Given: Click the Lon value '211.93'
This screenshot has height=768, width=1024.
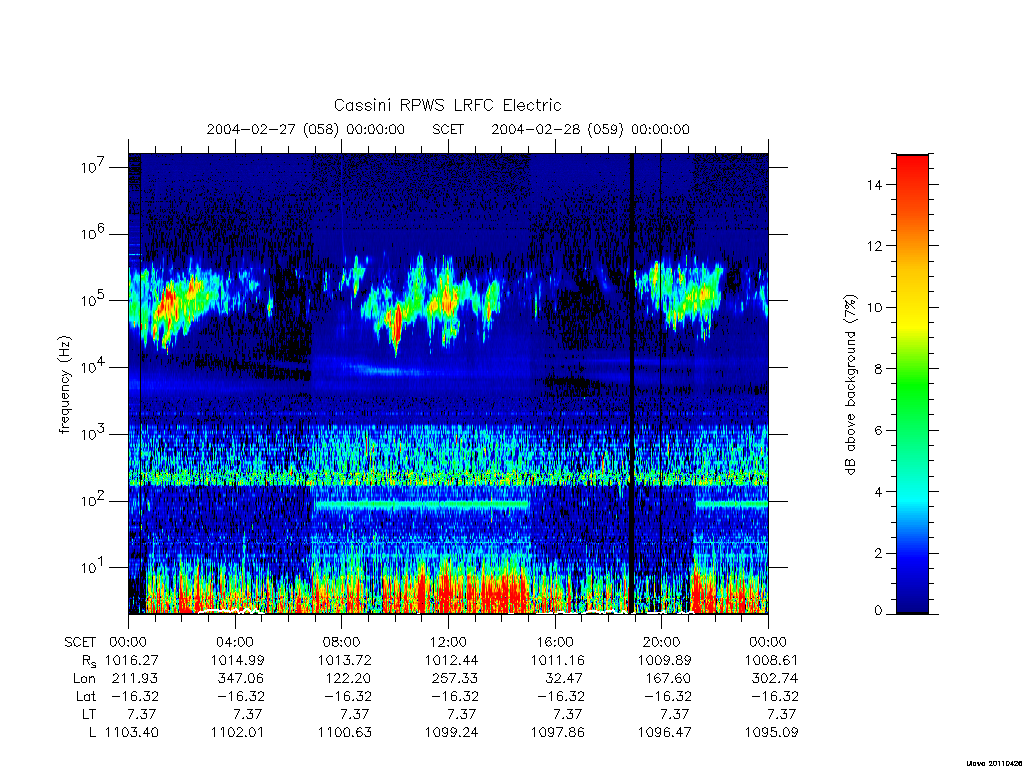Looking at the screenshot, I should (x=135, y=679).
